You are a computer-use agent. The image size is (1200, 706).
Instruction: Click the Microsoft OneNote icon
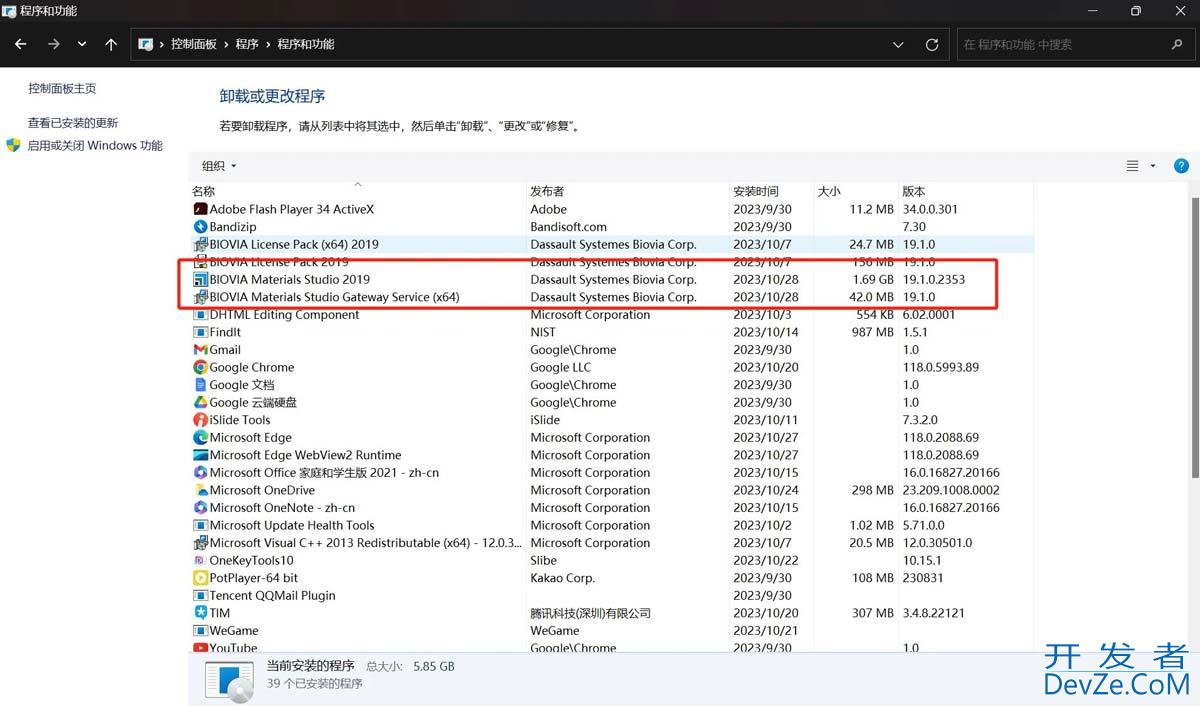(200, 508)
